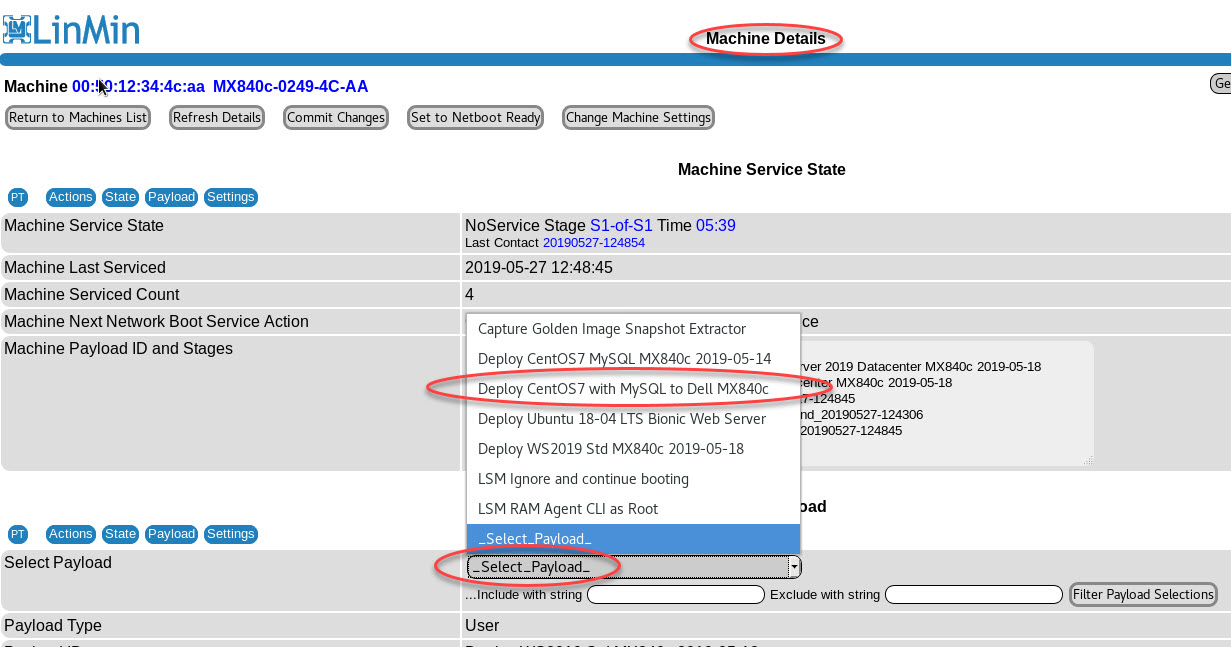1231x647 pixels.
Task: Click the LinMin logo
Action: click(71, 29)
